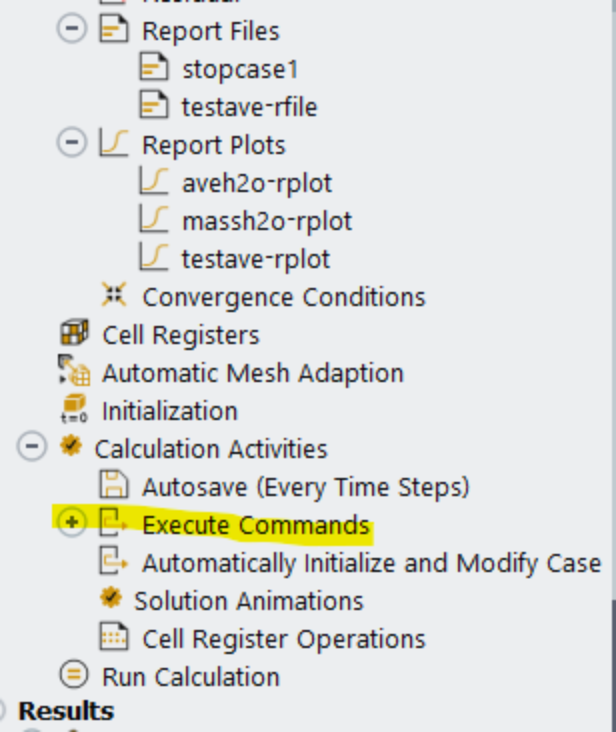Screen dimensions: 616x732
Task: Click the Automatic Mesh Adaption icon
Action: [73, 373]
